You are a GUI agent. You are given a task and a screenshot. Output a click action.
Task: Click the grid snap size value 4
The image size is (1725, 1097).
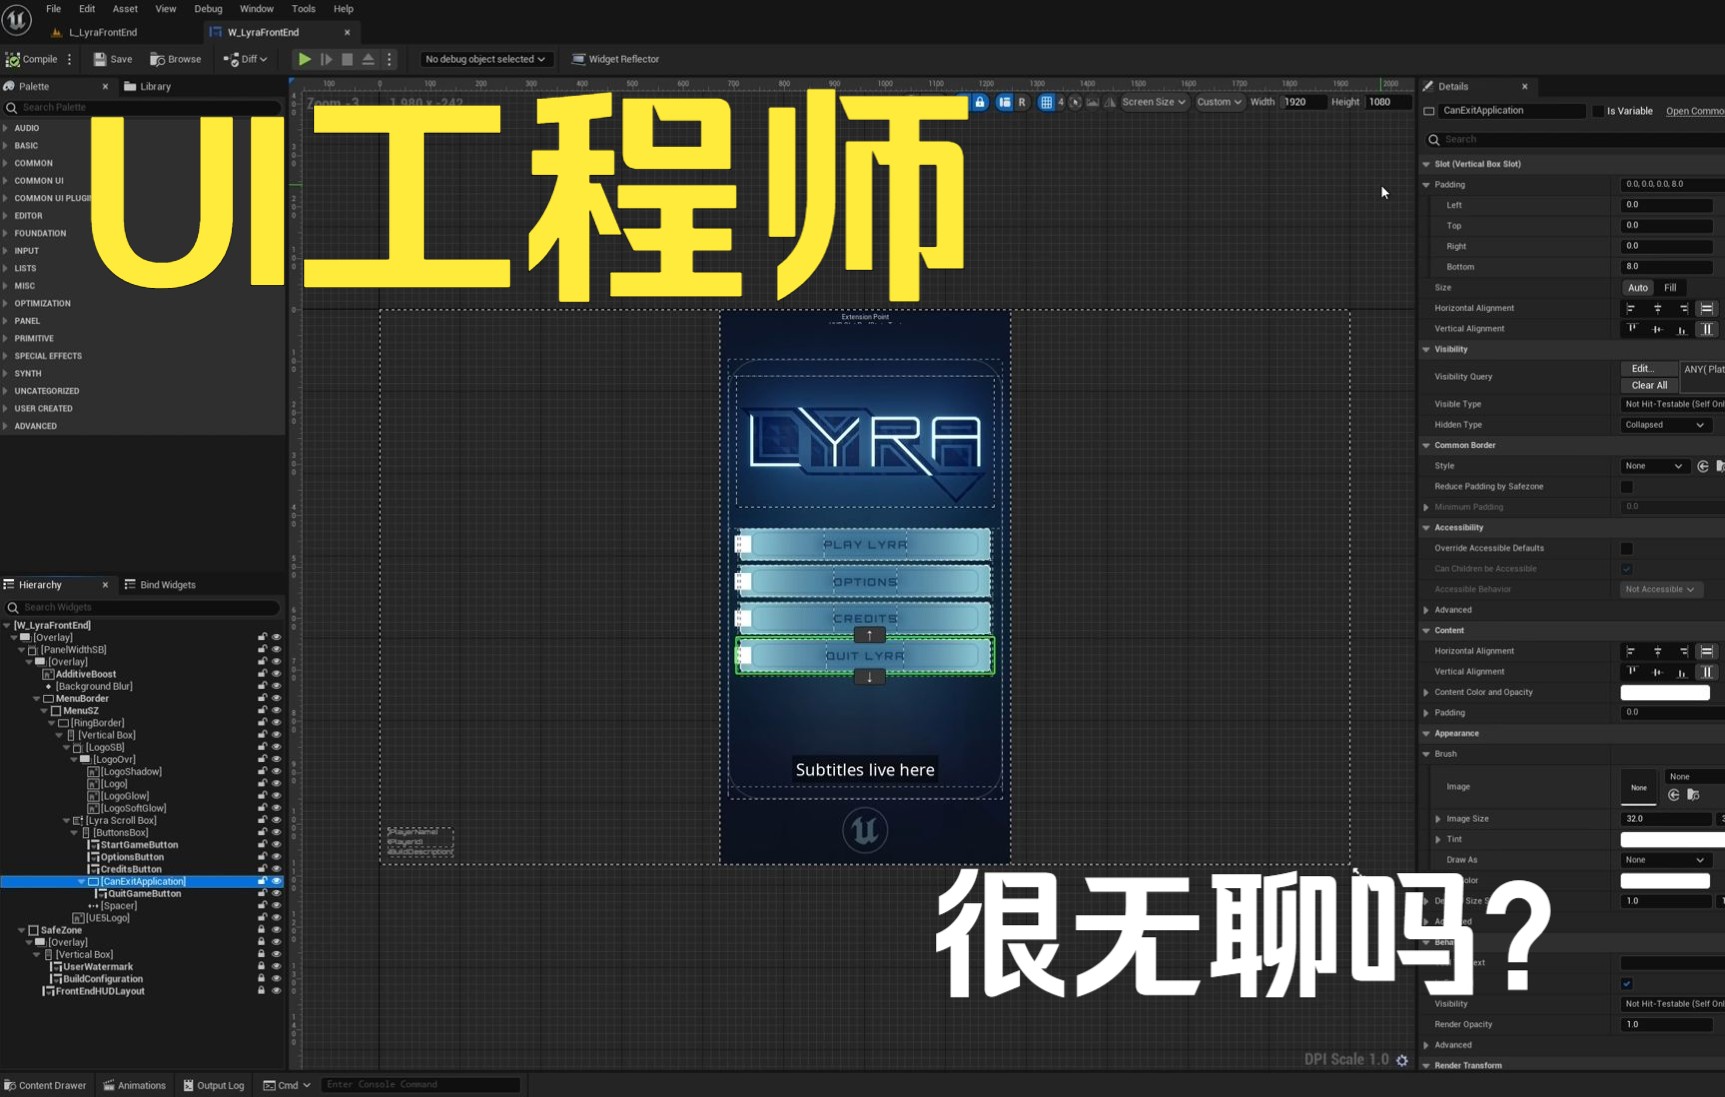coord(1061,102)
